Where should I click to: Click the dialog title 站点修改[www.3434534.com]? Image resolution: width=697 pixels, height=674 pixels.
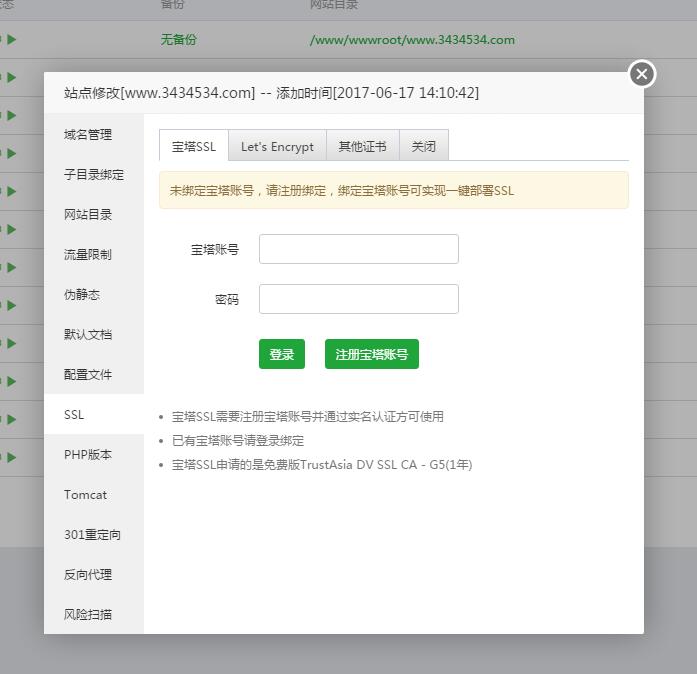160,93
